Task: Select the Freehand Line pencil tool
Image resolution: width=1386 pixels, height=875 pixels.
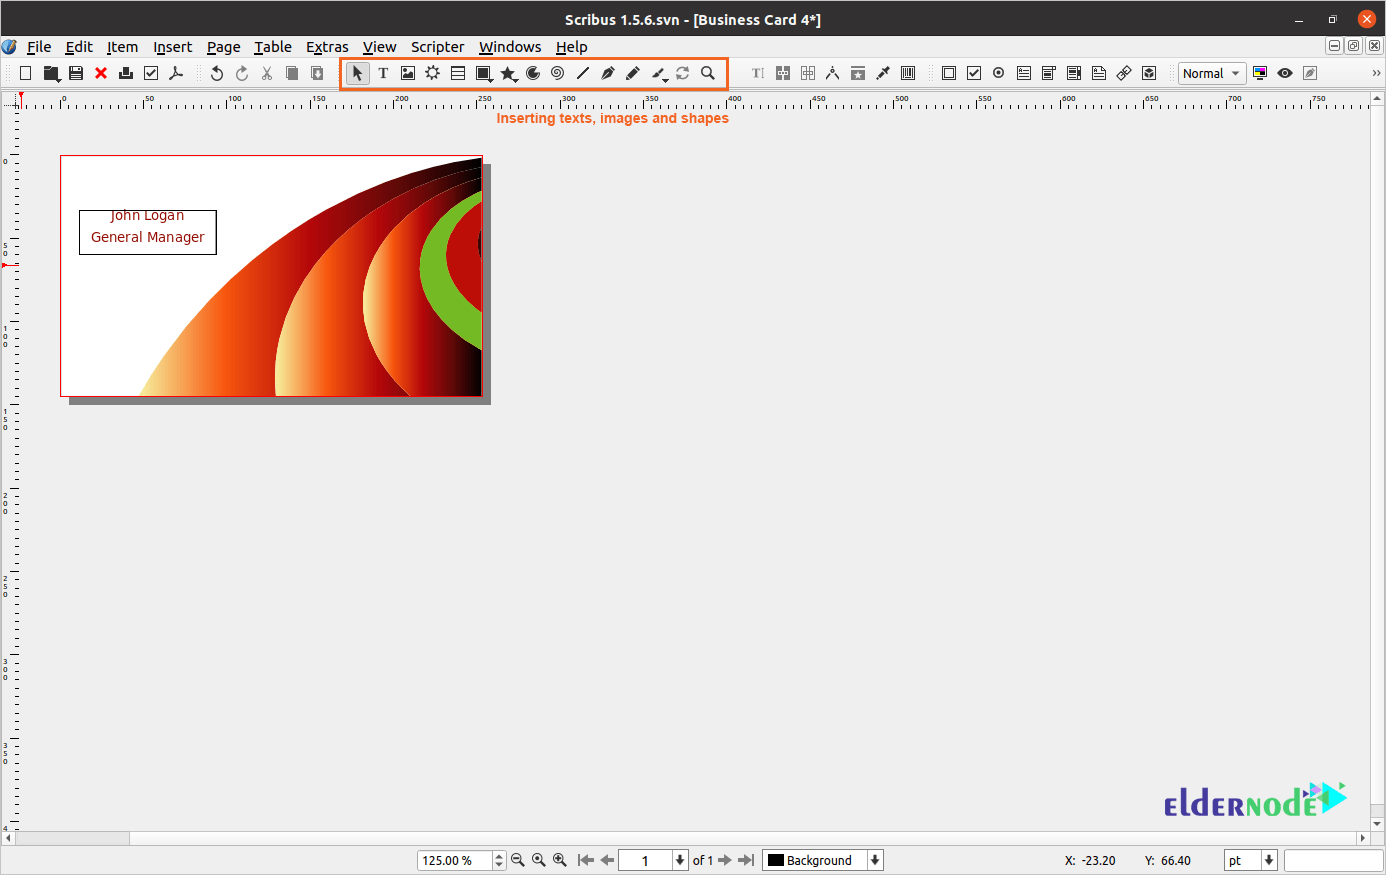Action: pyautogui.click(x=633, y=73)
